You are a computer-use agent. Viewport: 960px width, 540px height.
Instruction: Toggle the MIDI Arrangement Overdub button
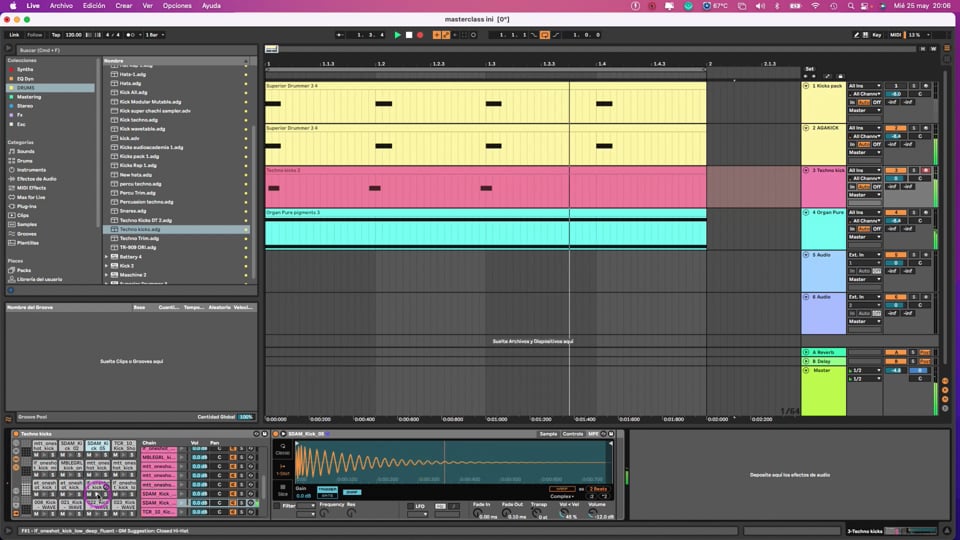(437, 35)
